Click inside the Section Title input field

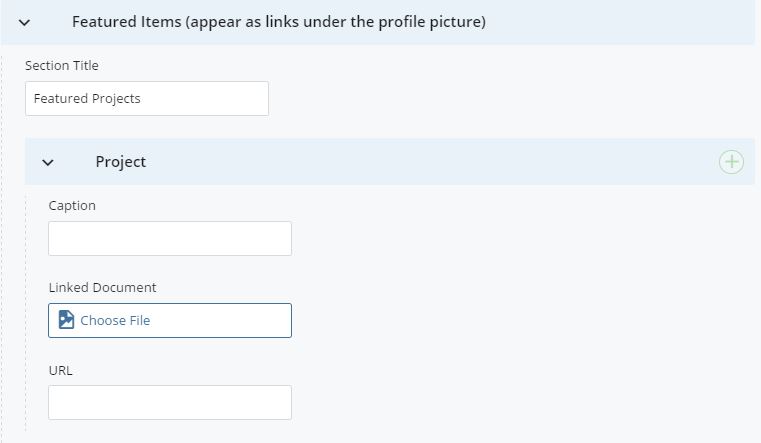[147, 98]
